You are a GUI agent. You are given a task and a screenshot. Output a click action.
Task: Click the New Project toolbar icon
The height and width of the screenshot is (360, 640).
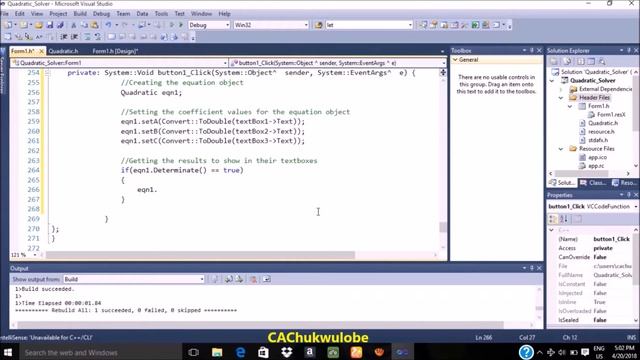pos(7,25)
